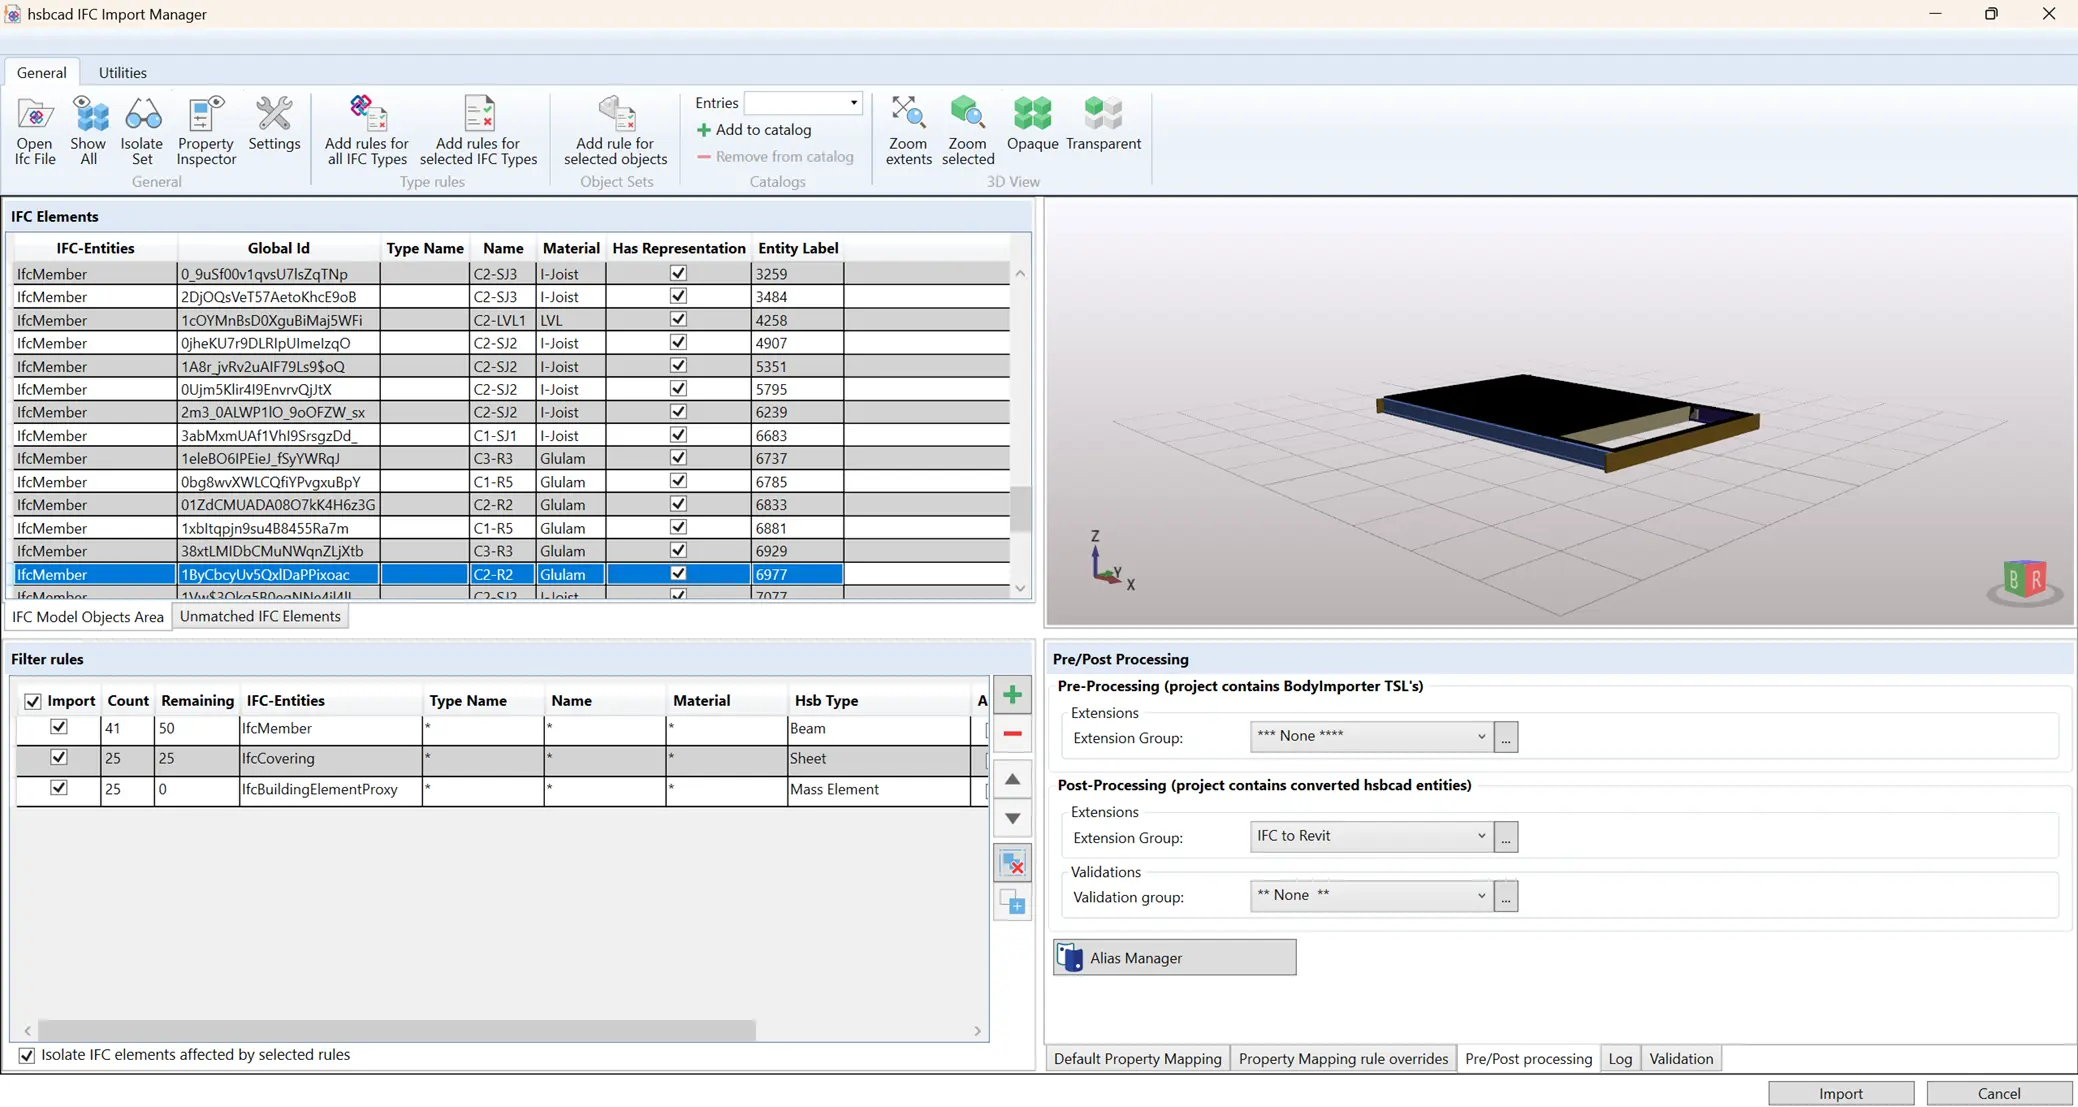Open the Entries dropdown
Image resolution: width=2078 pixels, height=1107 pixels.
(851, 102)
